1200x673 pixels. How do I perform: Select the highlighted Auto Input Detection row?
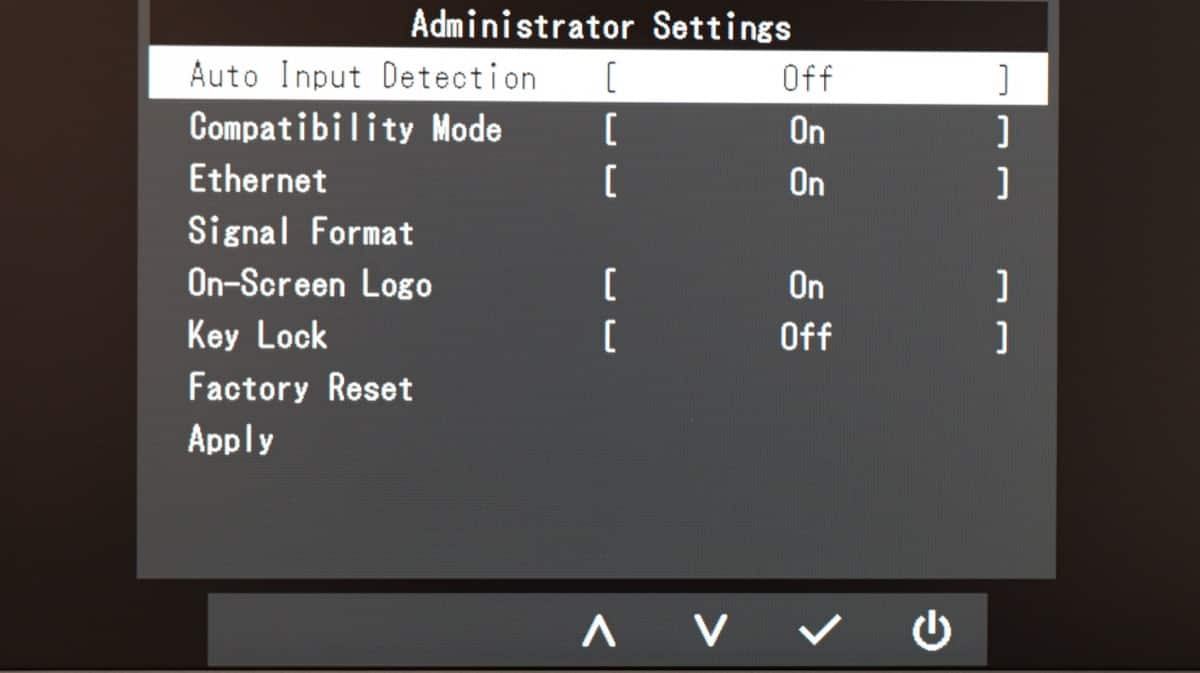(365, 75)
